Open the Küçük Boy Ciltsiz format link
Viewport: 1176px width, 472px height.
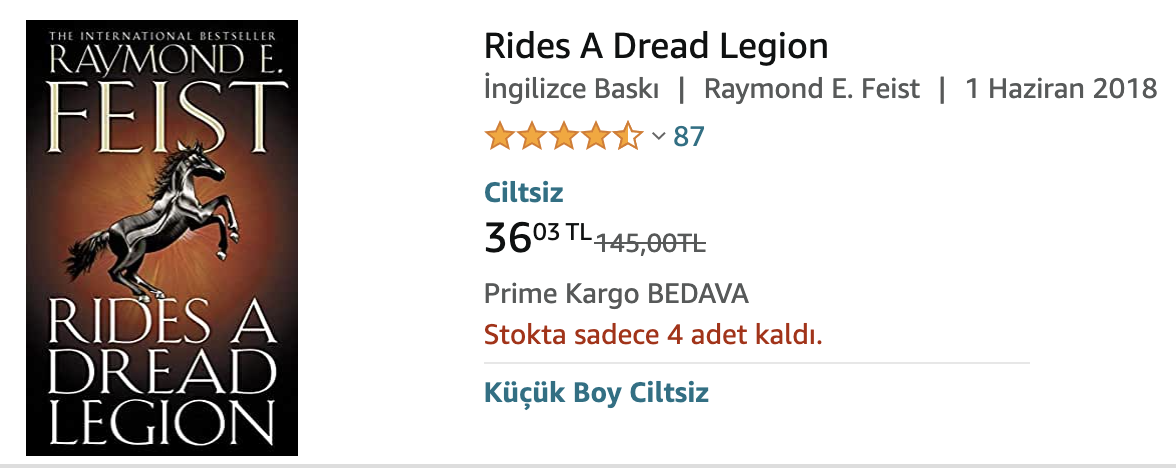[596, 392]
